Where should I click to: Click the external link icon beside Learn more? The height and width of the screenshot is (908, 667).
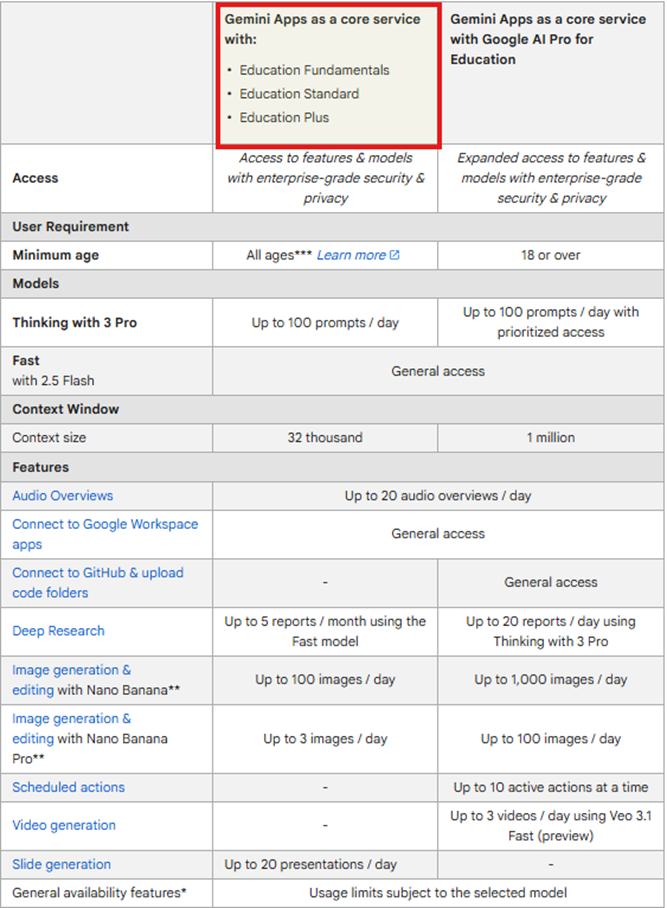point(395,255)
